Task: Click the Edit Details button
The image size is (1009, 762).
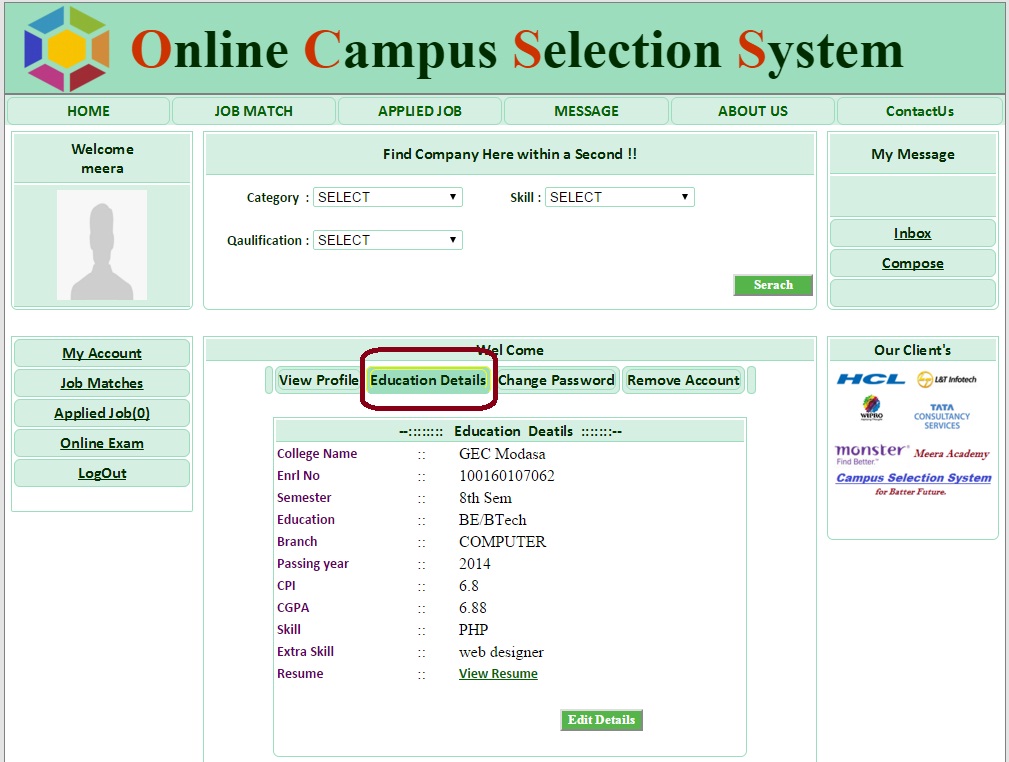Action: (601, 720)
